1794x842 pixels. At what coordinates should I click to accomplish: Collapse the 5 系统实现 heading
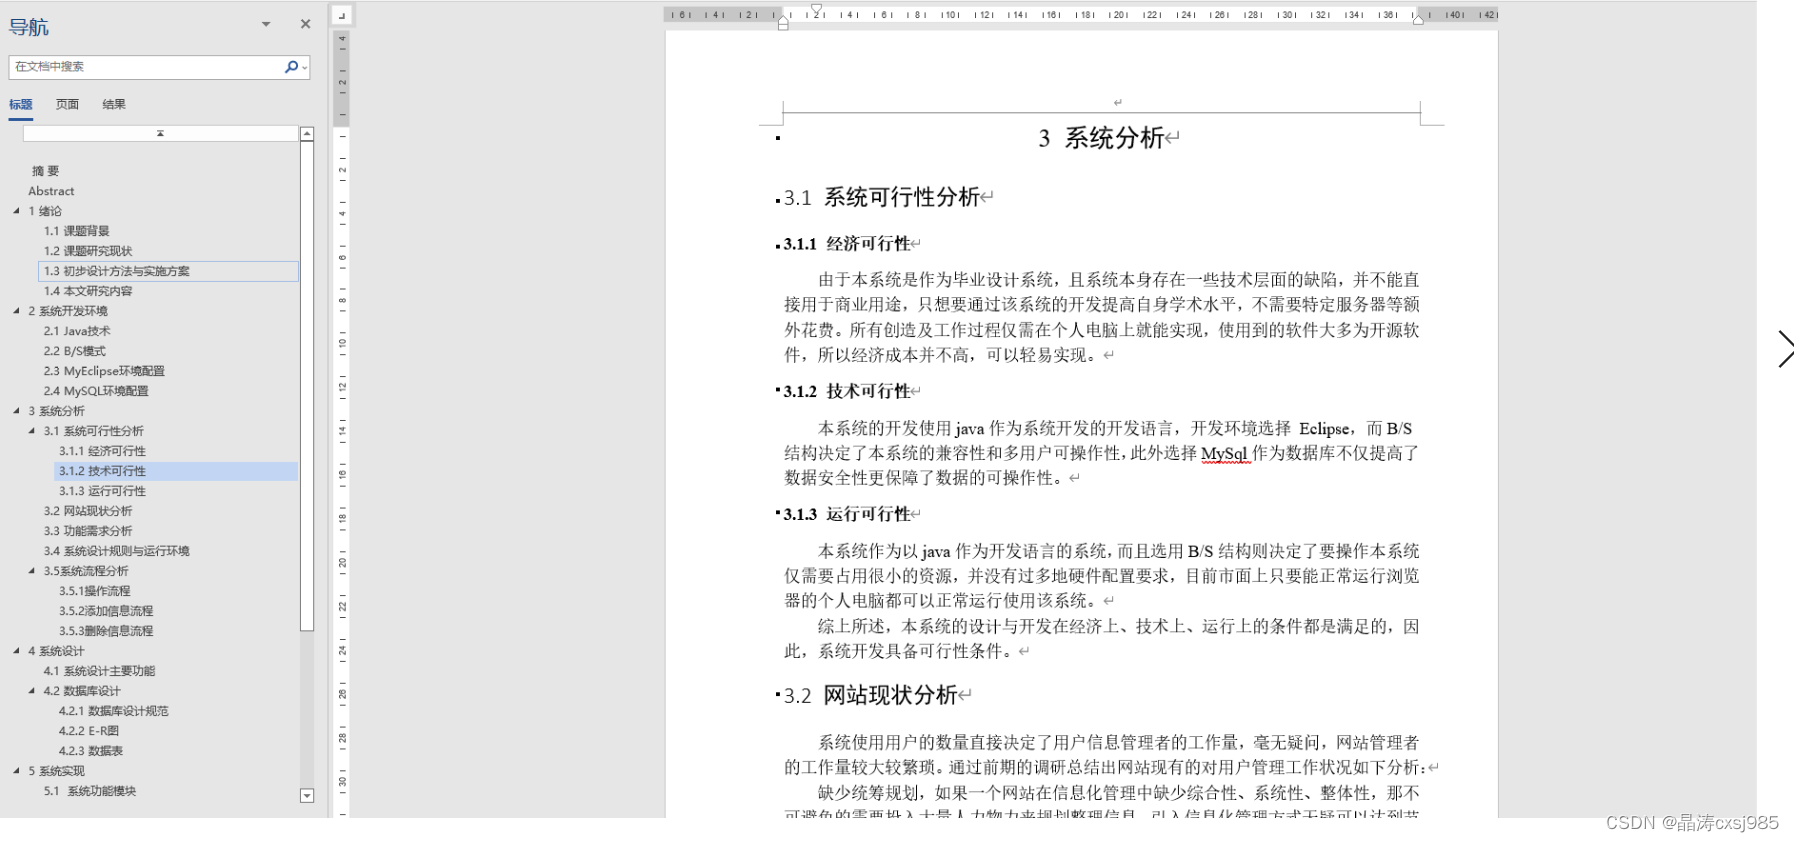(x=16, y=771)
